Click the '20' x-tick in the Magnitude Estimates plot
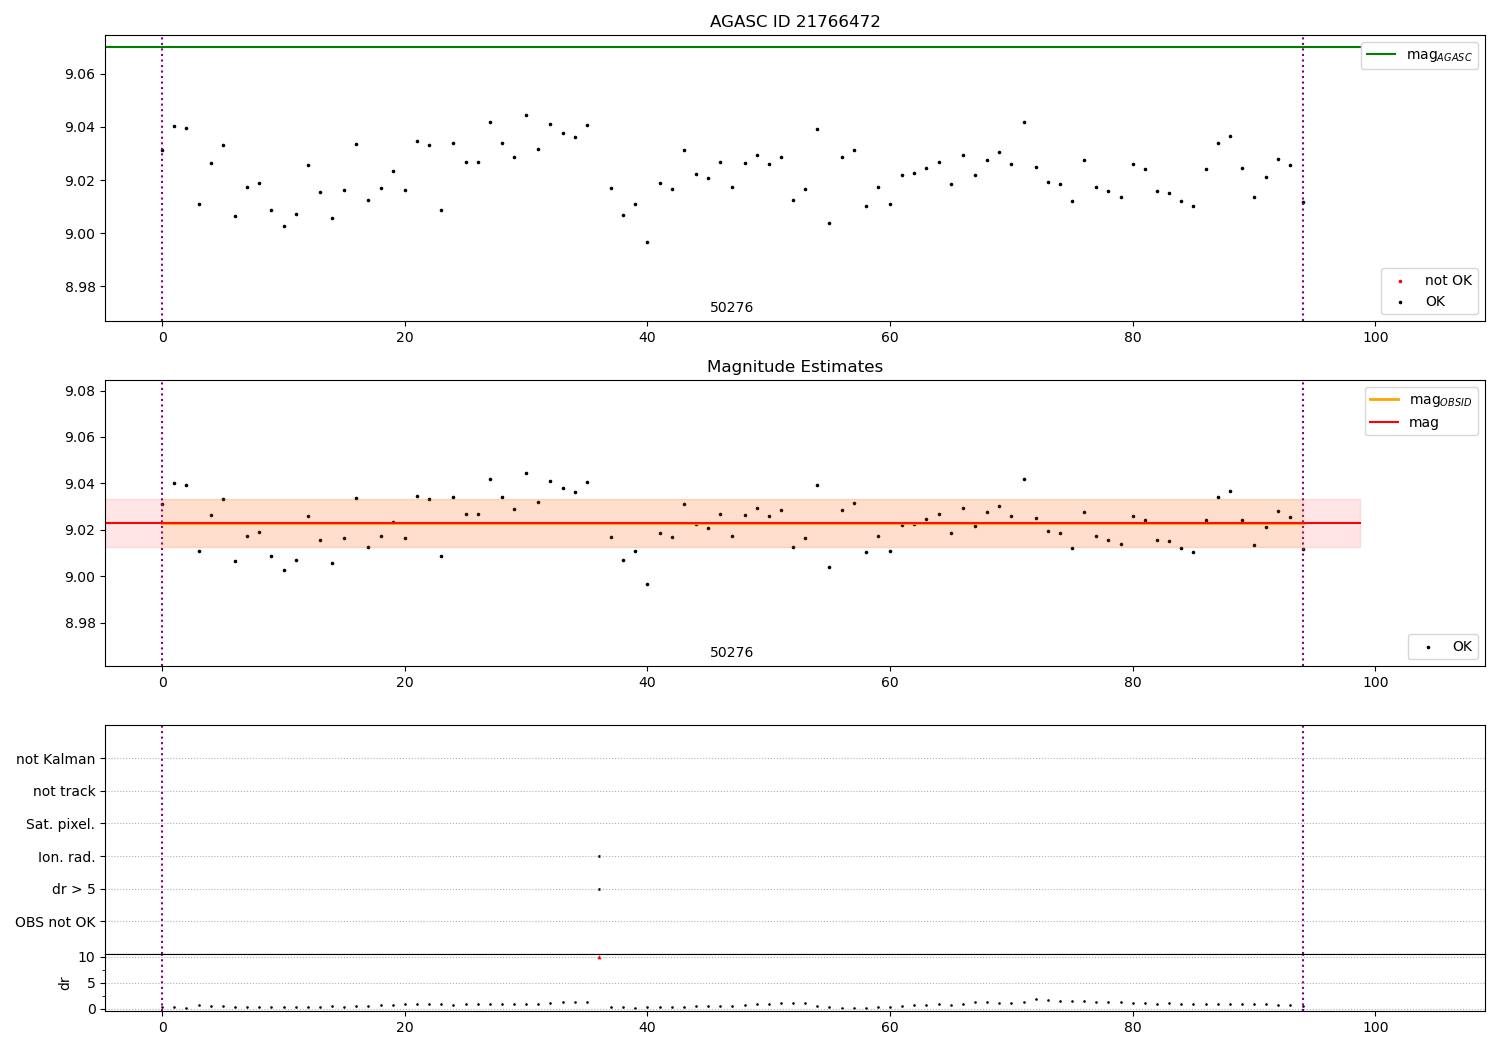 point(405,682)
